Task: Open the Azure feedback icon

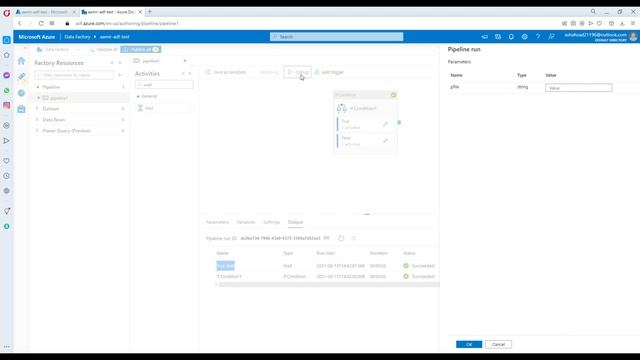Action: coord(551,37)
